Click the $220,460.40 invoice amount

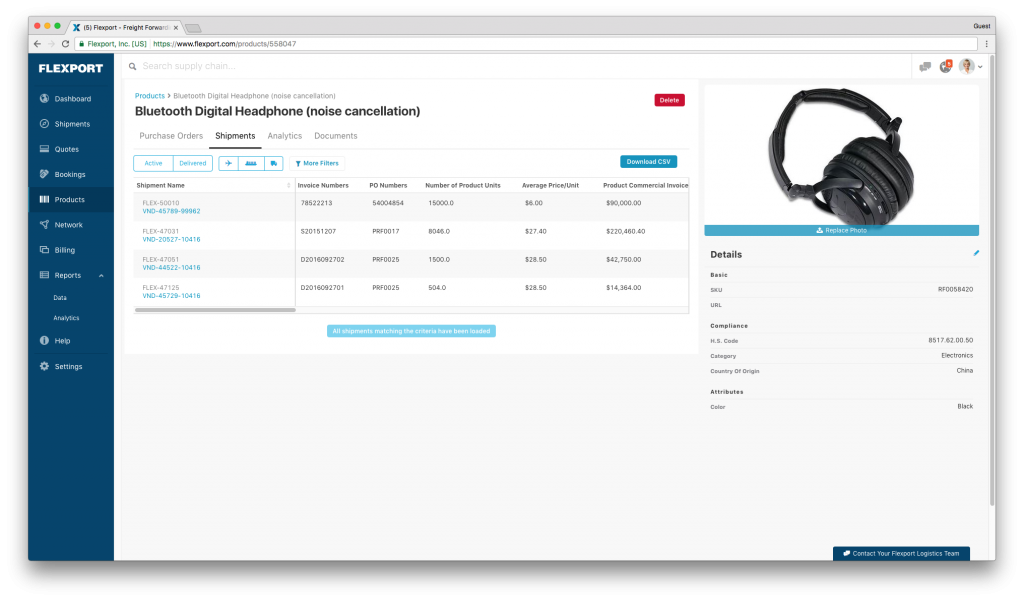coord(626,231)
